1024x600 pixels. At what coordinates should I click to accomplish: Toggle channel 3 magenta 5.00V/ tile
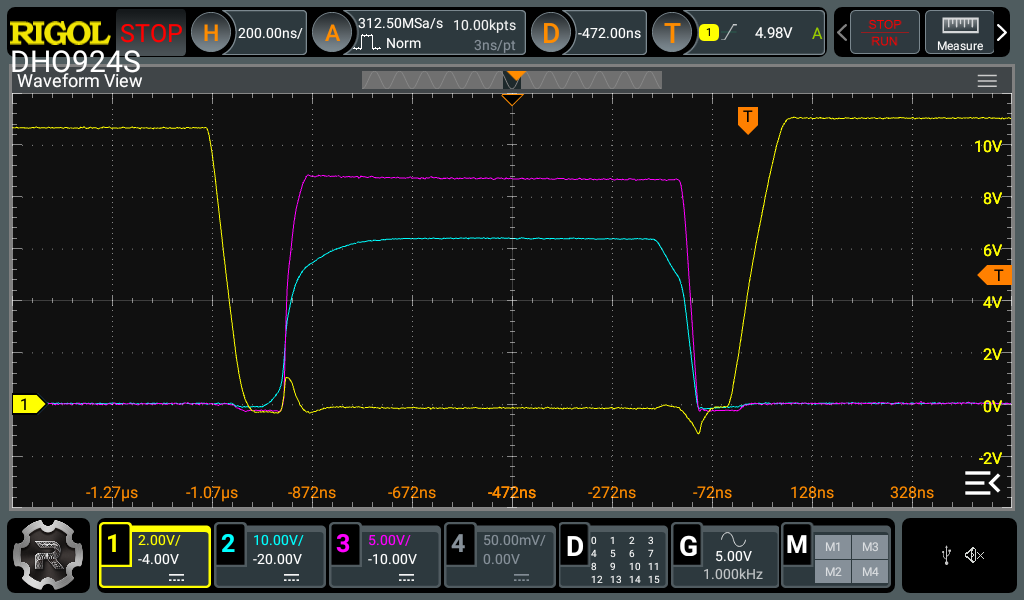pyautogui.click(x=385, y=556)
